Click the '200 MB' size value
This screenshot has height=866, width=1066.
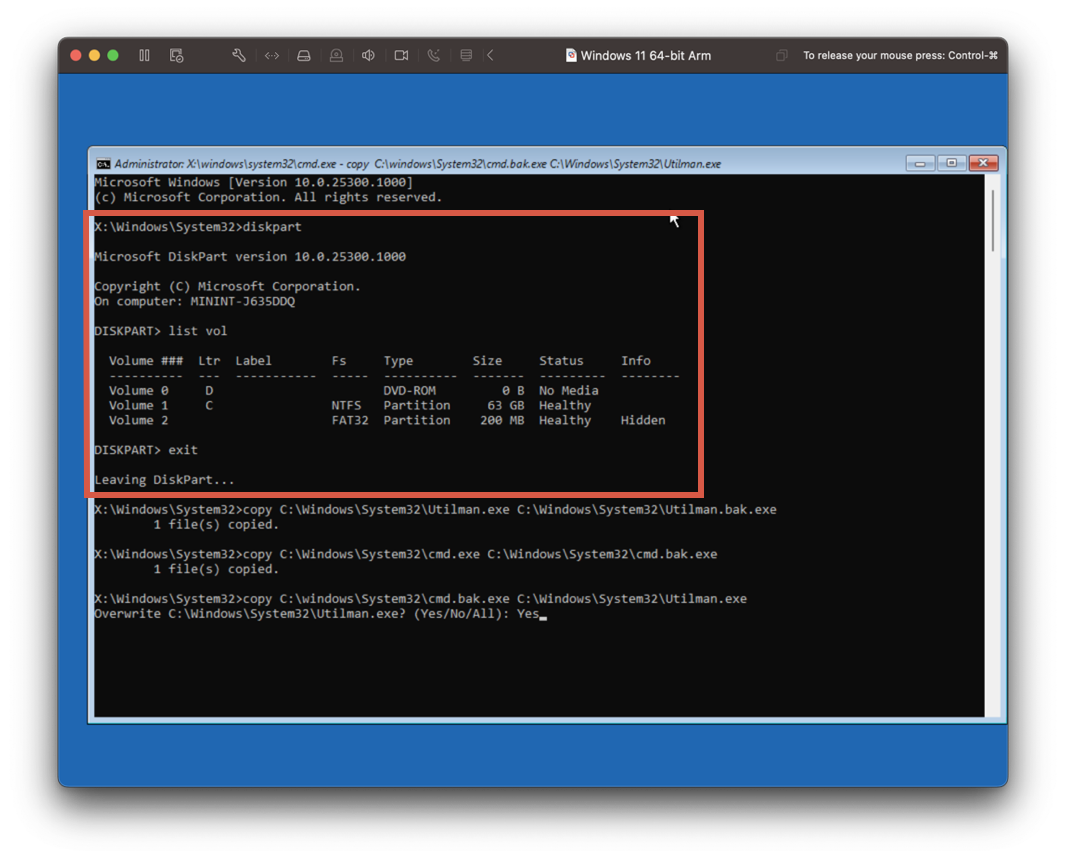pos(502,421)
